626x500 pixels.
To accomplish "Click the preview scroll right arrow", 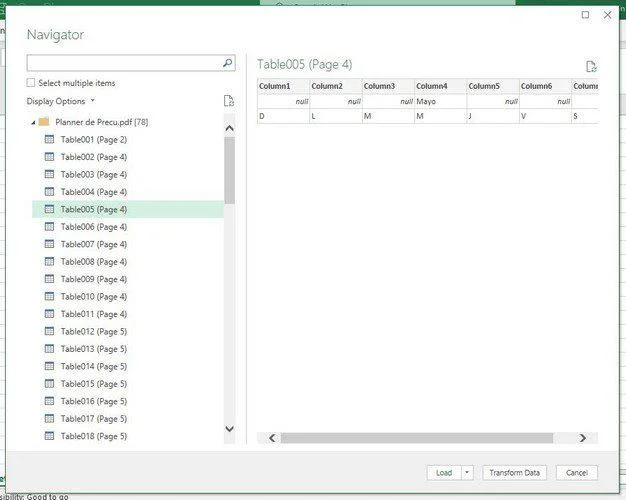I will [582, 438].
